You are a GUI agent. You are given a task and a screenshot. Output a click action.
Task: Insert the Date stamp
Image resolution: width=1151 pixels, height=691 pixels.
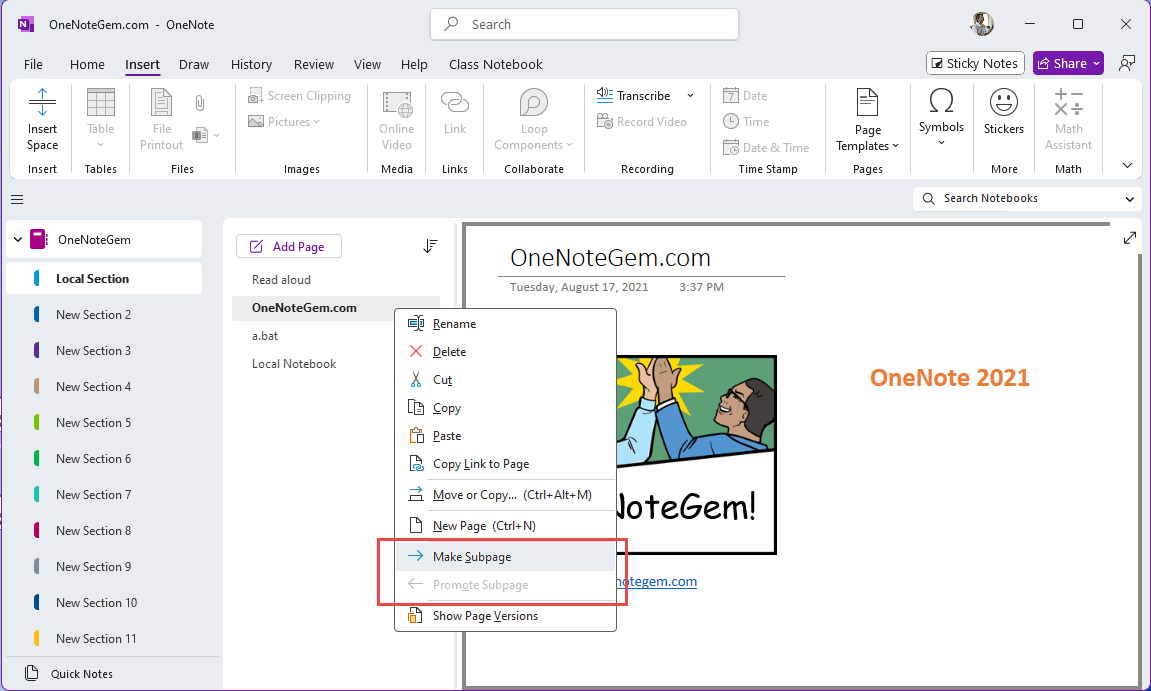point(745,95)
